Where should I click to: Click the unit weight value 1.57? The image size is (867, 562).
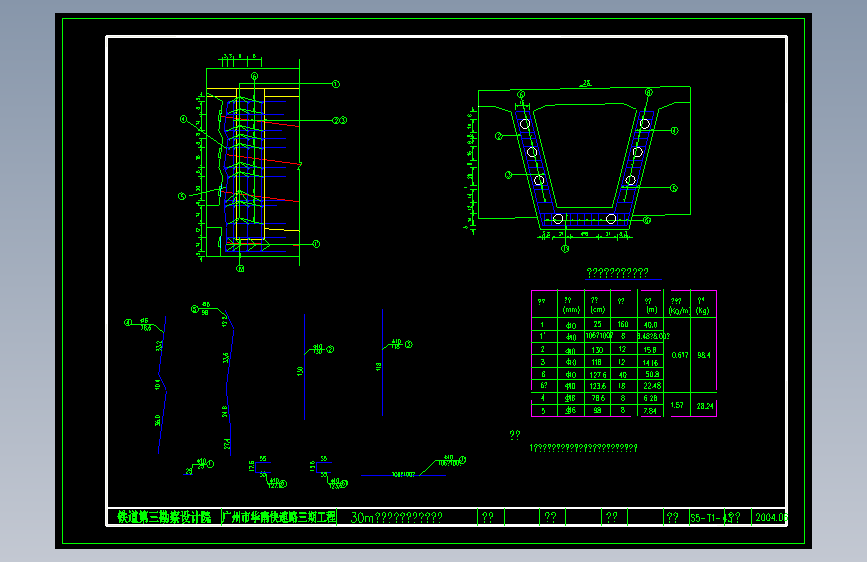pyautogui.click(x=677, y=405)
